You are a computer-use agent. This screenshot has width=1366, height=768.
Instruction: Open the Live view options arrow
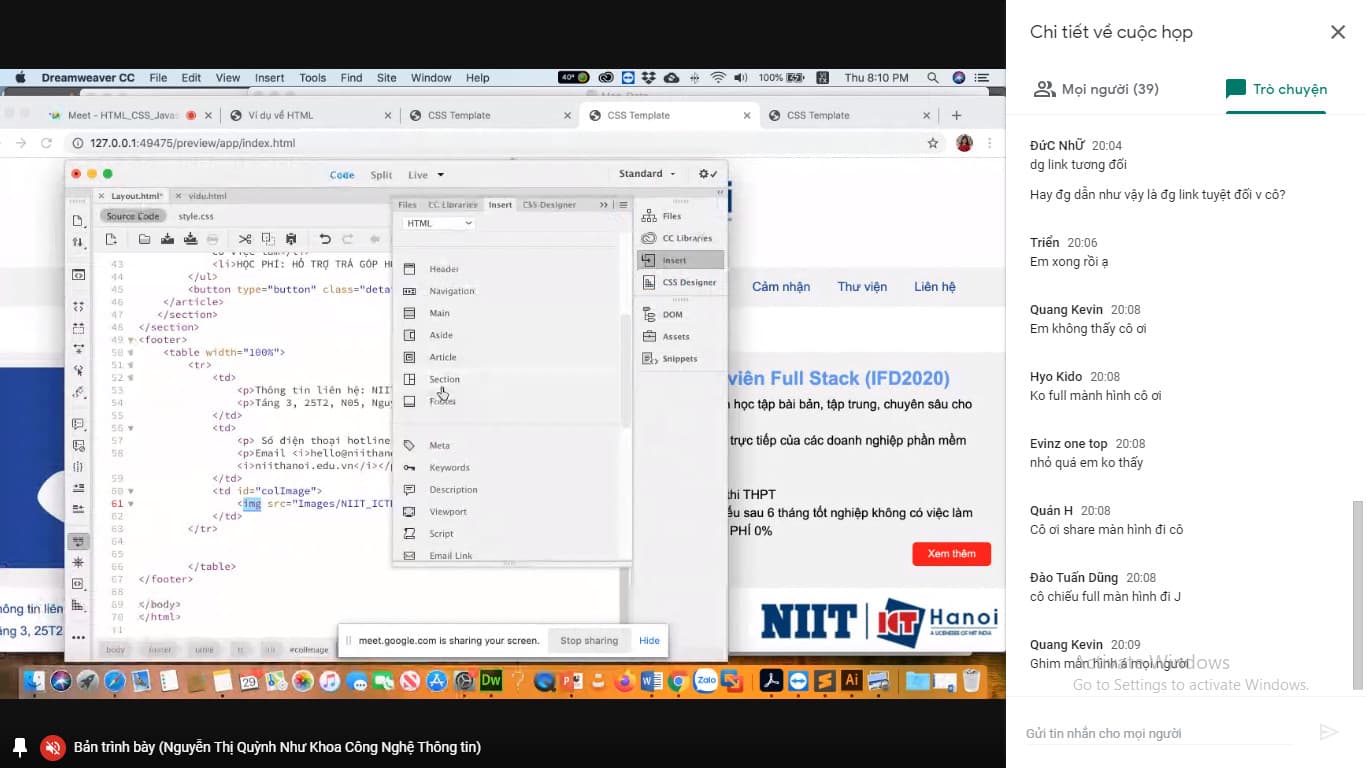tap(441, 175)
